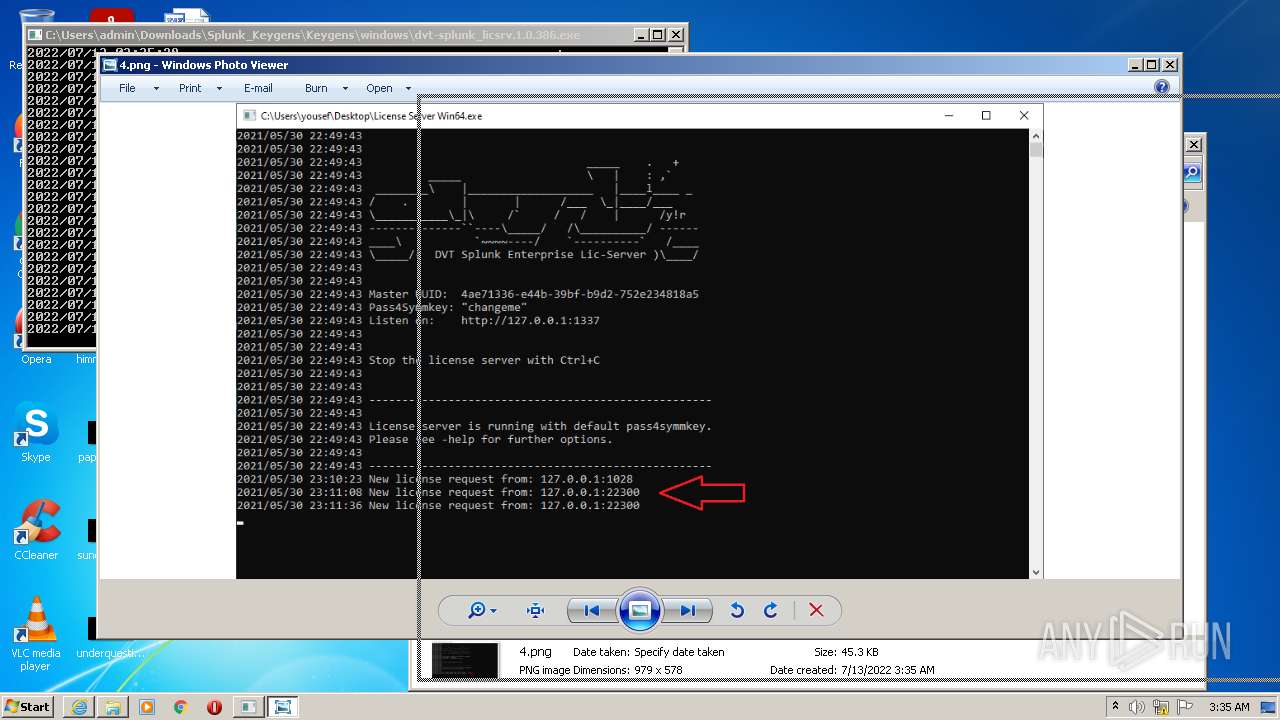Go to the next picture
Viewport: 1280px width, 720px height.
[688, 610]
